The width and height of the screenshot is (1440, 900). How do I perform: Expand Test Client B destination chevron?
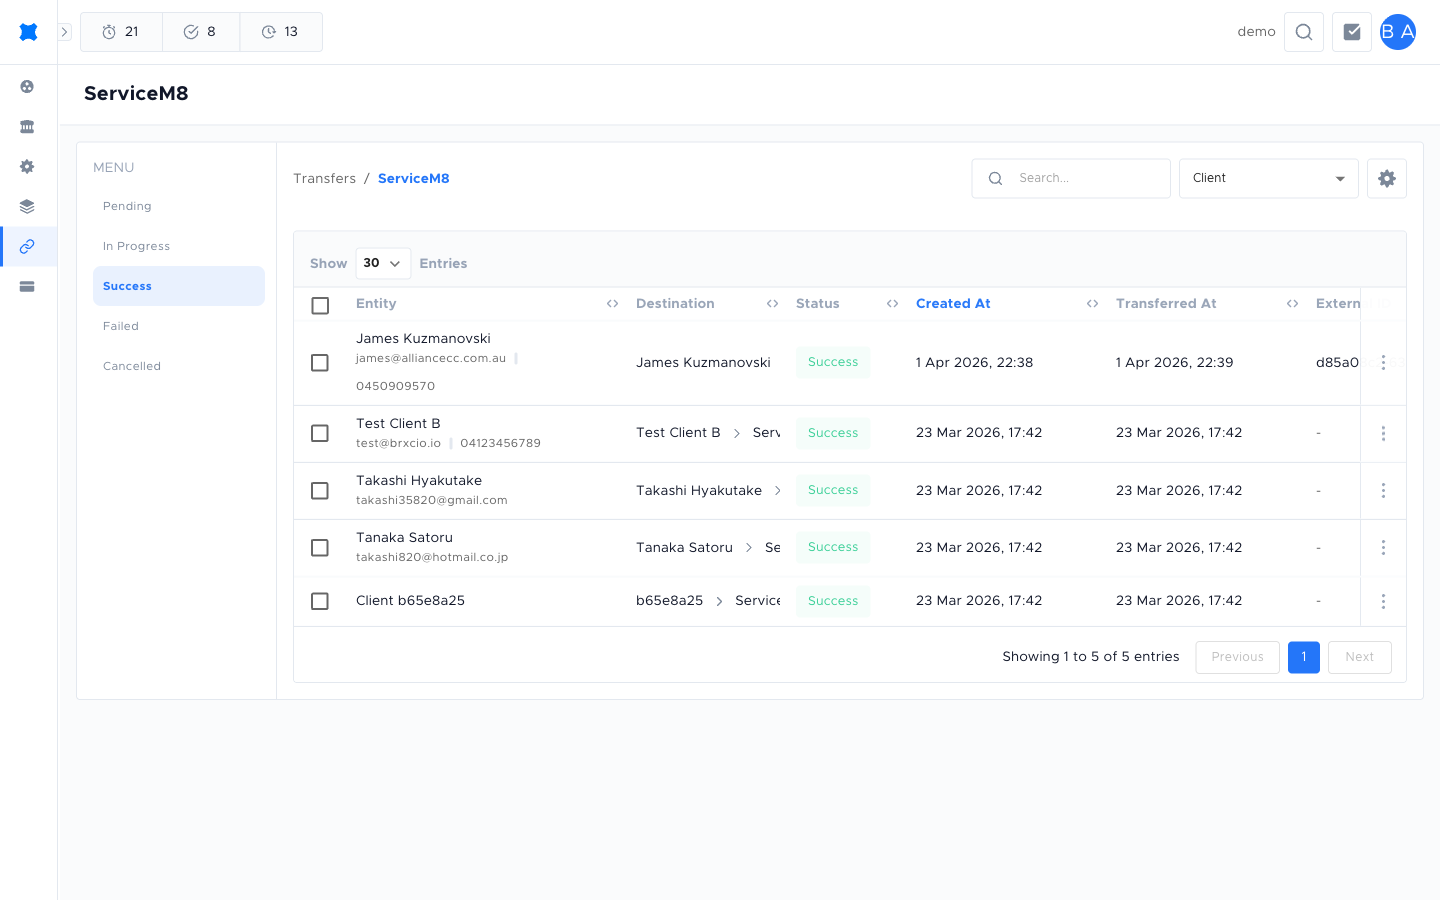(737, 433)
